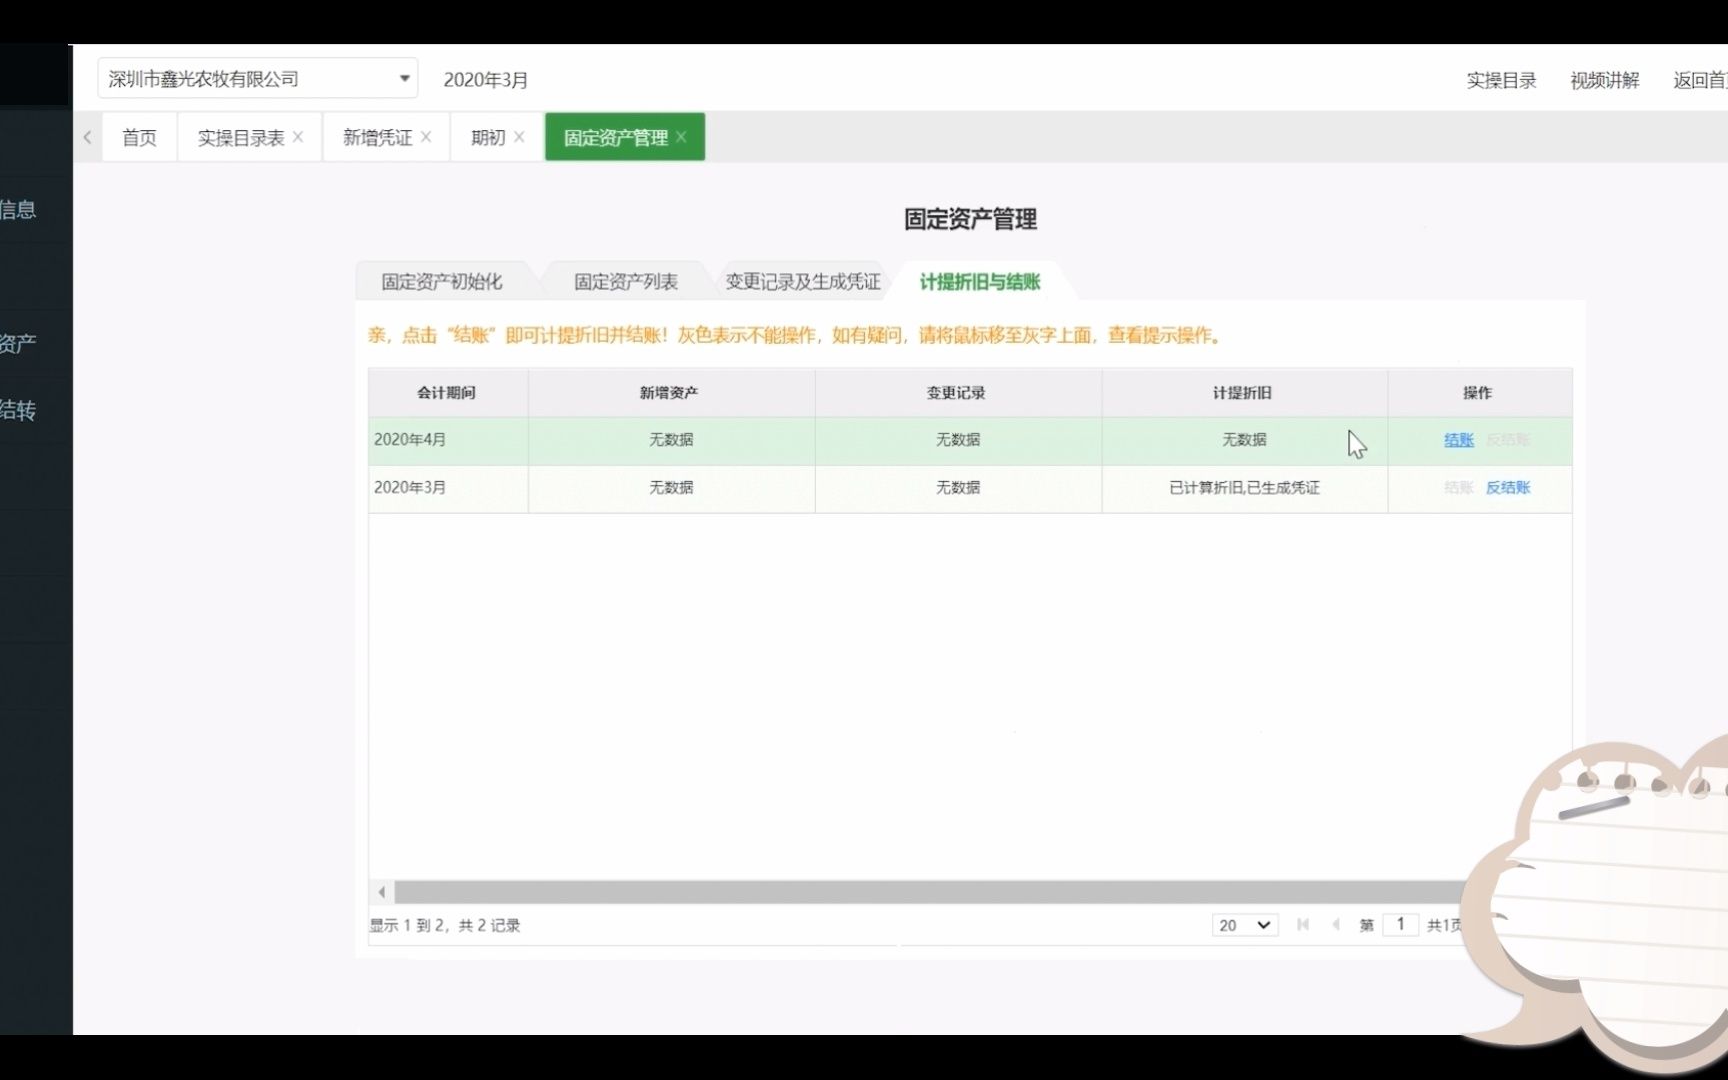The image size is (1728, 1080).
Task: Open the 固定资产初始化 tab
Action: pos(441,281)
